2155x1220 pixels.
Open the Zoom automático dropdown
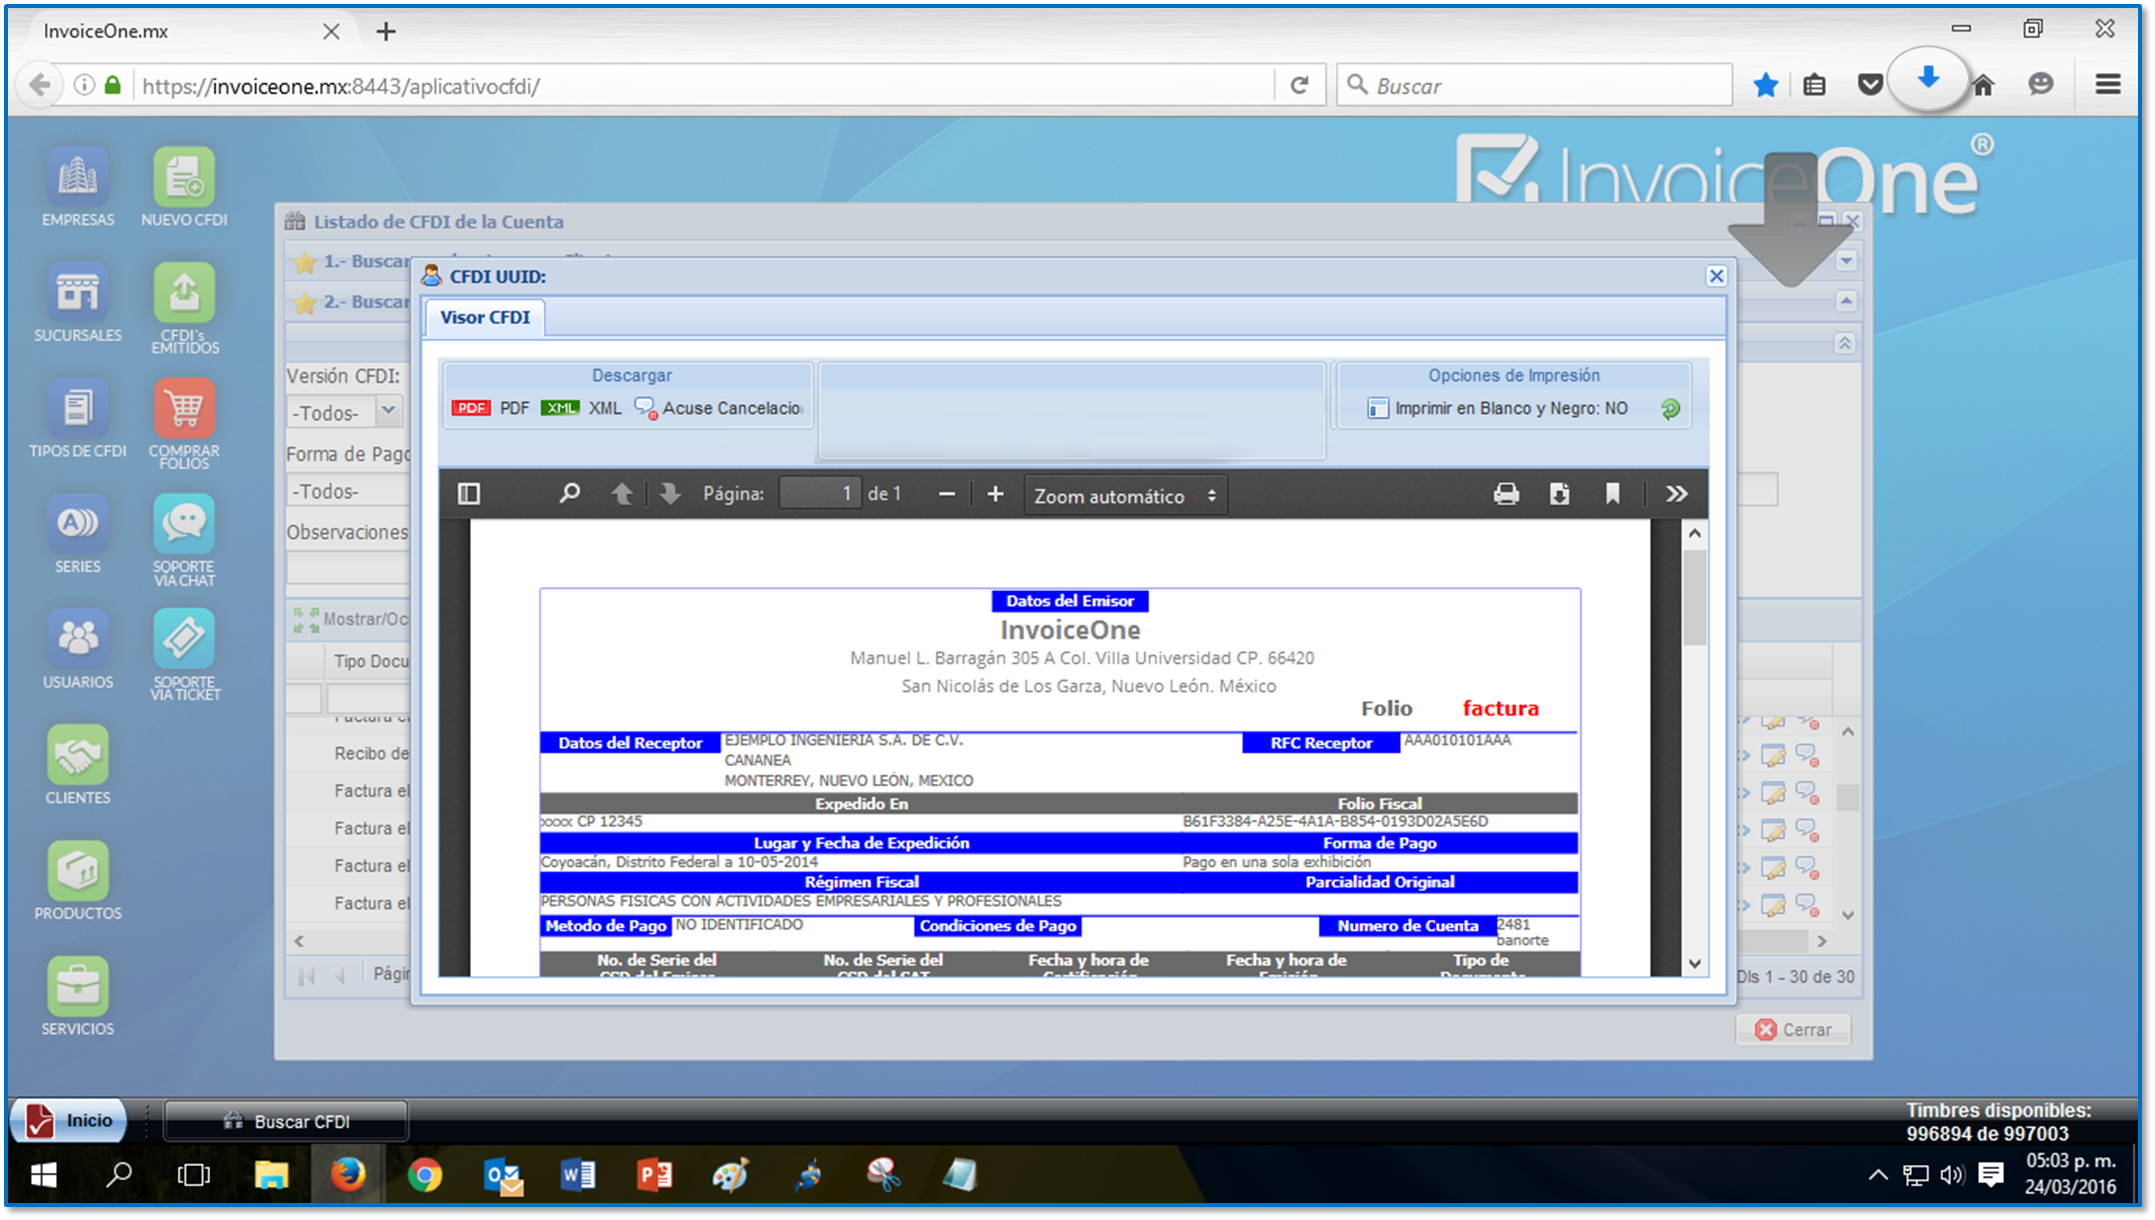[1125, 496]
